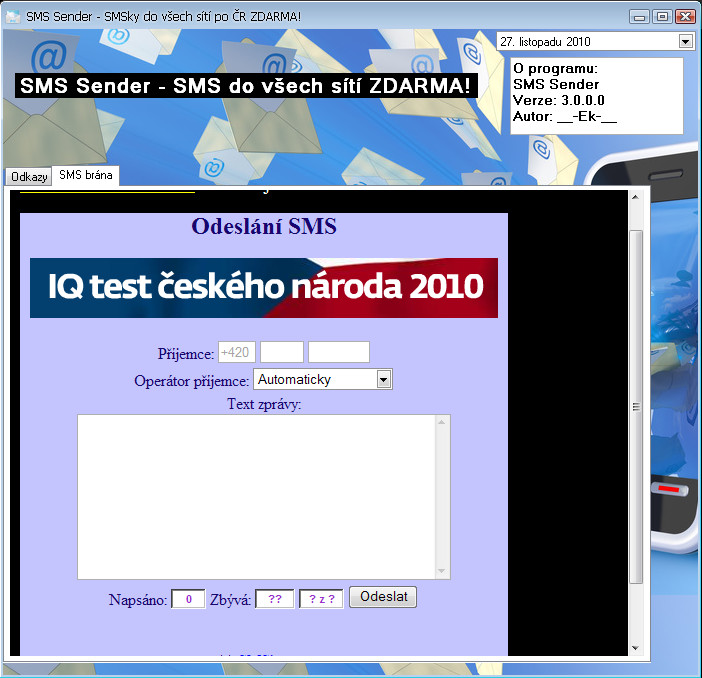Open the IQ test českého národa 2010 banner

tap(264, 288)
